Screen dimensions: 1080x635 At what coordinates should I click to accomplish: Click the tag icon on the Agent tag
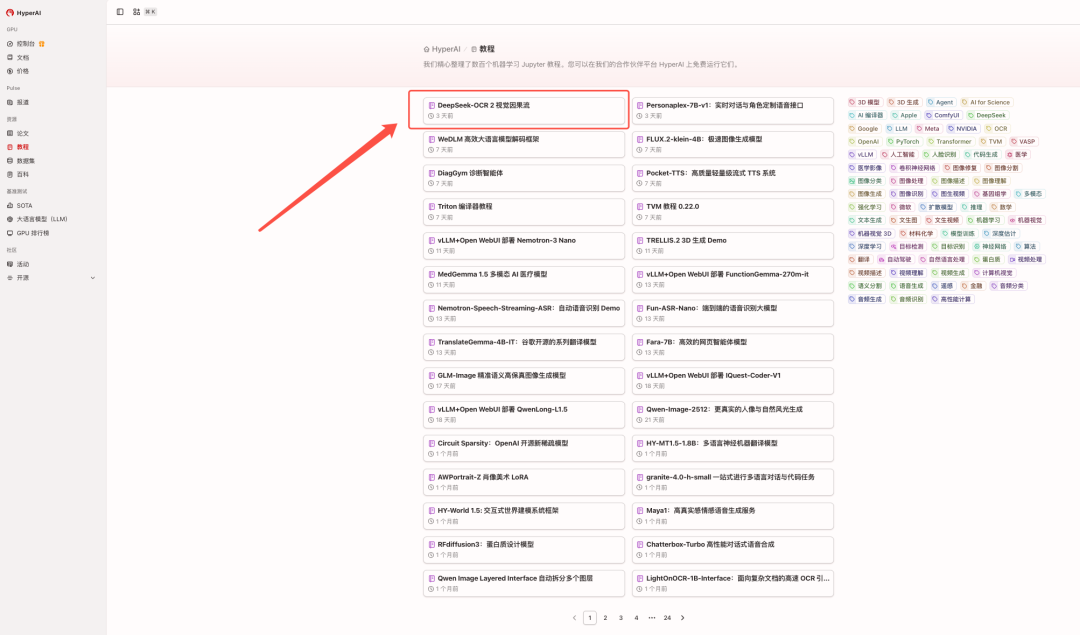pos(931,102)
